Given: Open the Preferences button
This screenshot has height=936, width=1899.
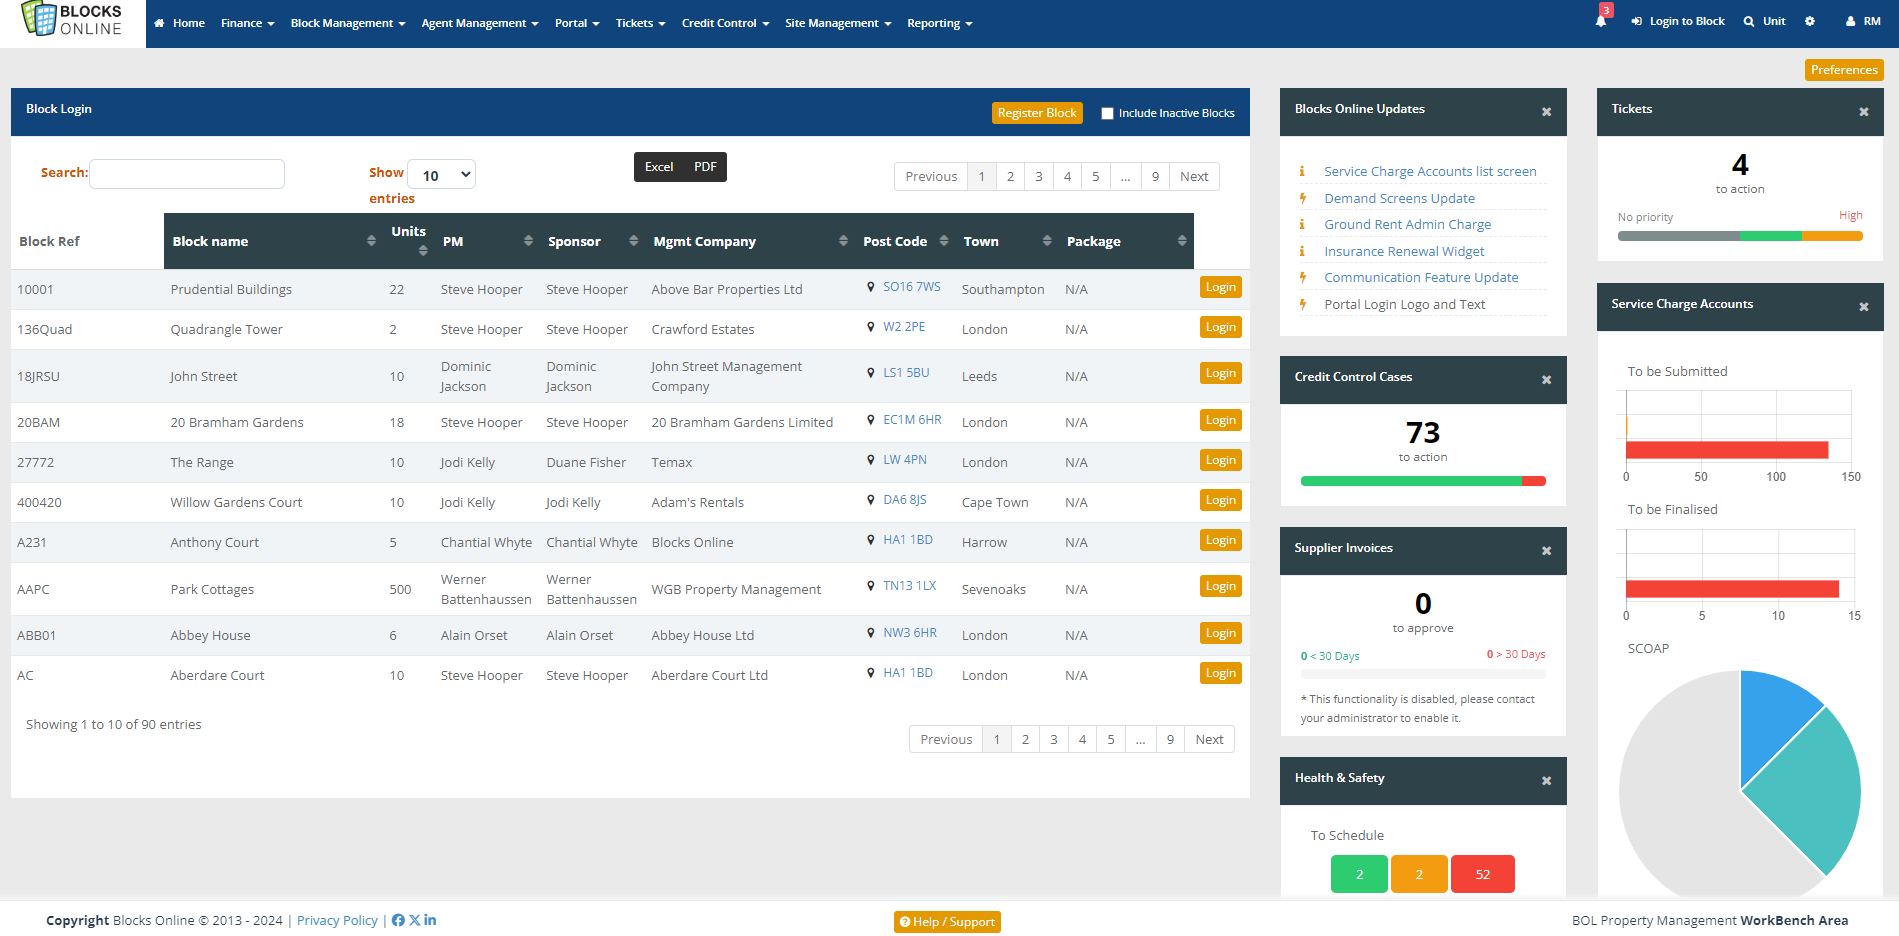Looking at the screenshot, I should (x=1844, y=69).
